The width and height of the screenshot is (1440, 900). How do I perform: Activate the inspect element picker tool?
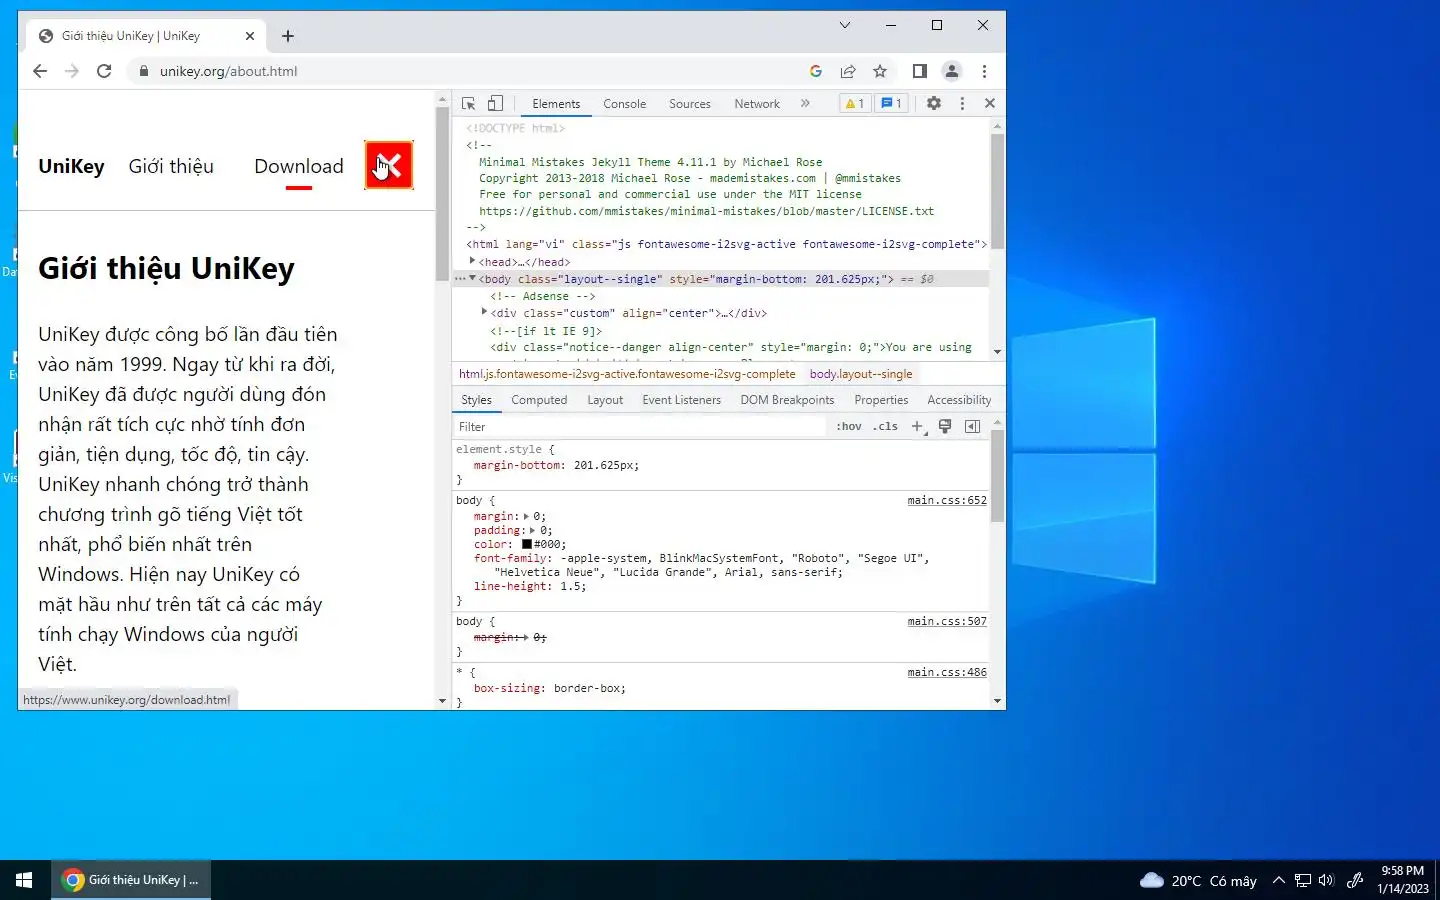468,103
